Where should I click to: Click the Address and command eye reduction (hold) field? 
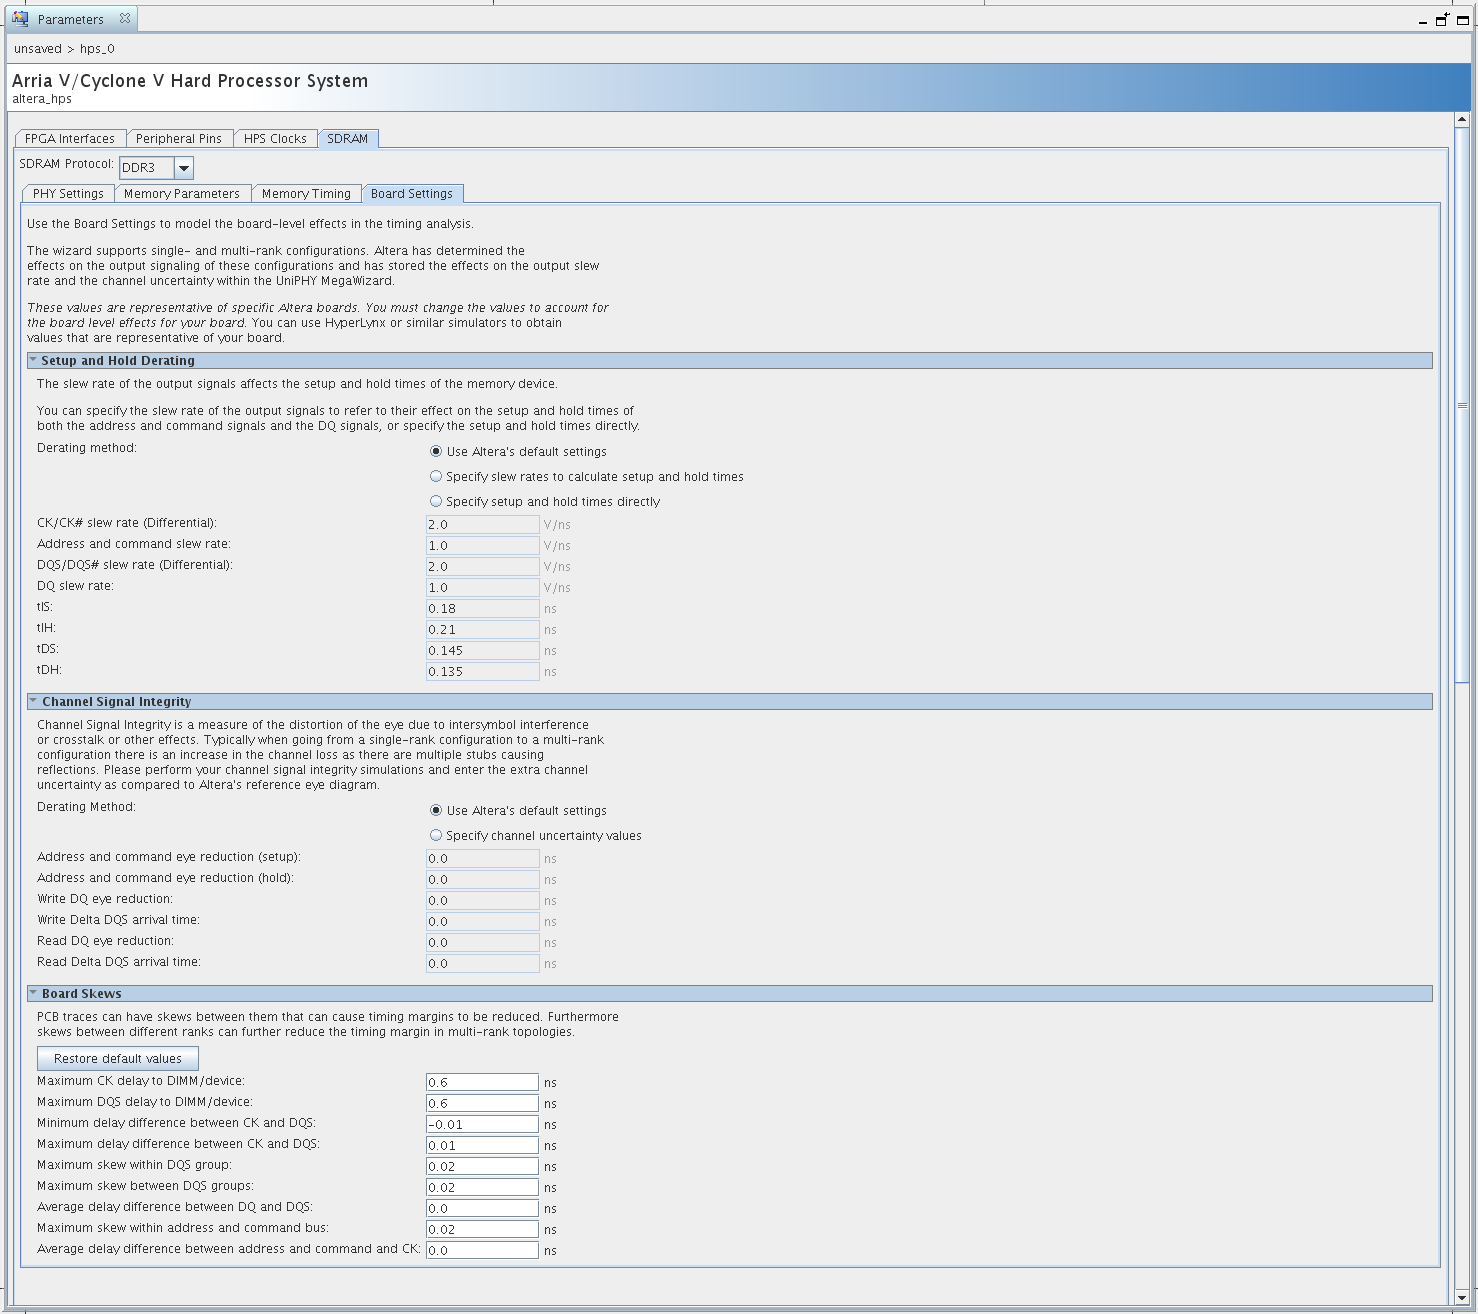click(x=482, y=879)
